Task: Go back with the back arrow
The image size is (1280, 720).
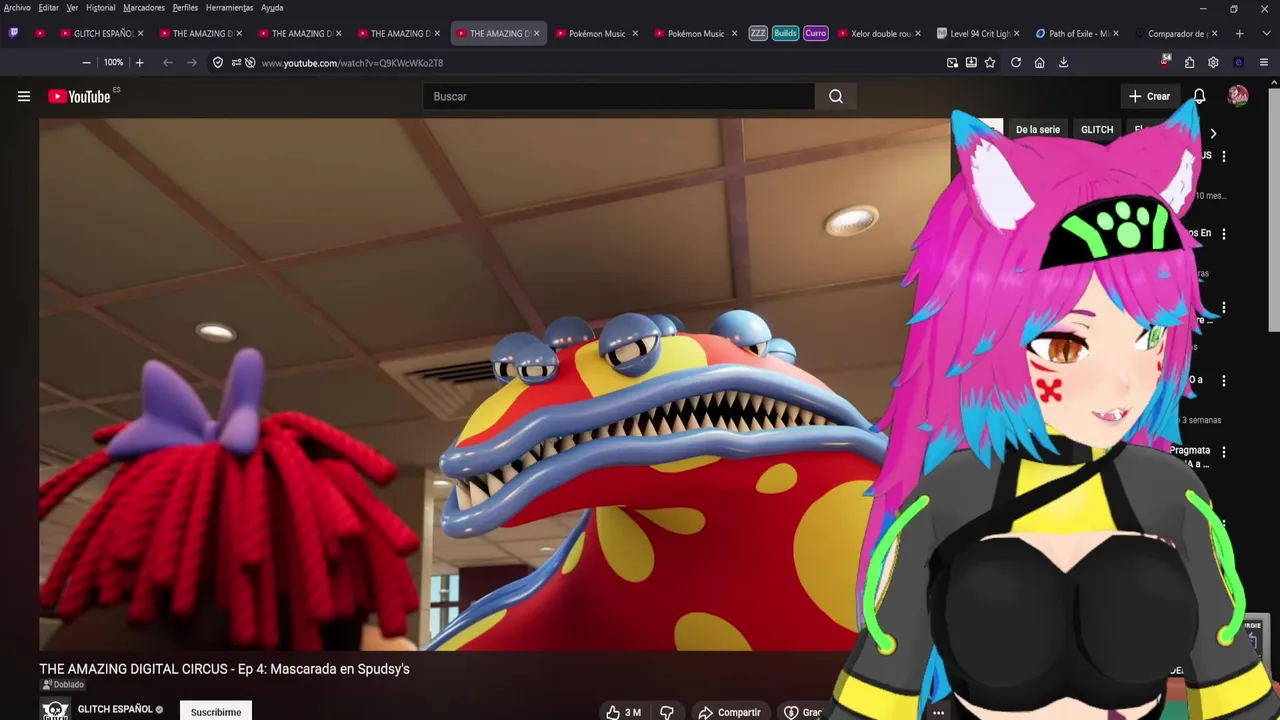Action: coord(167,62)
